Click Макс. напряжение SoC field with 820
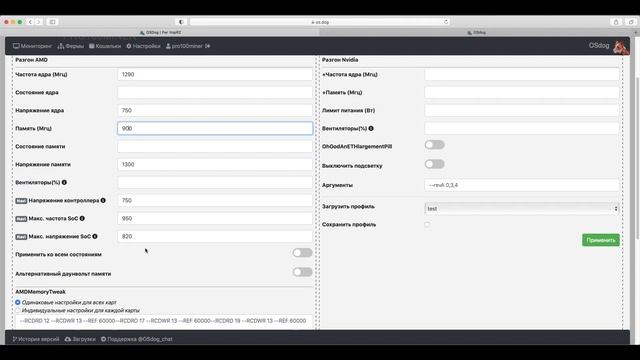 [215, 236]
